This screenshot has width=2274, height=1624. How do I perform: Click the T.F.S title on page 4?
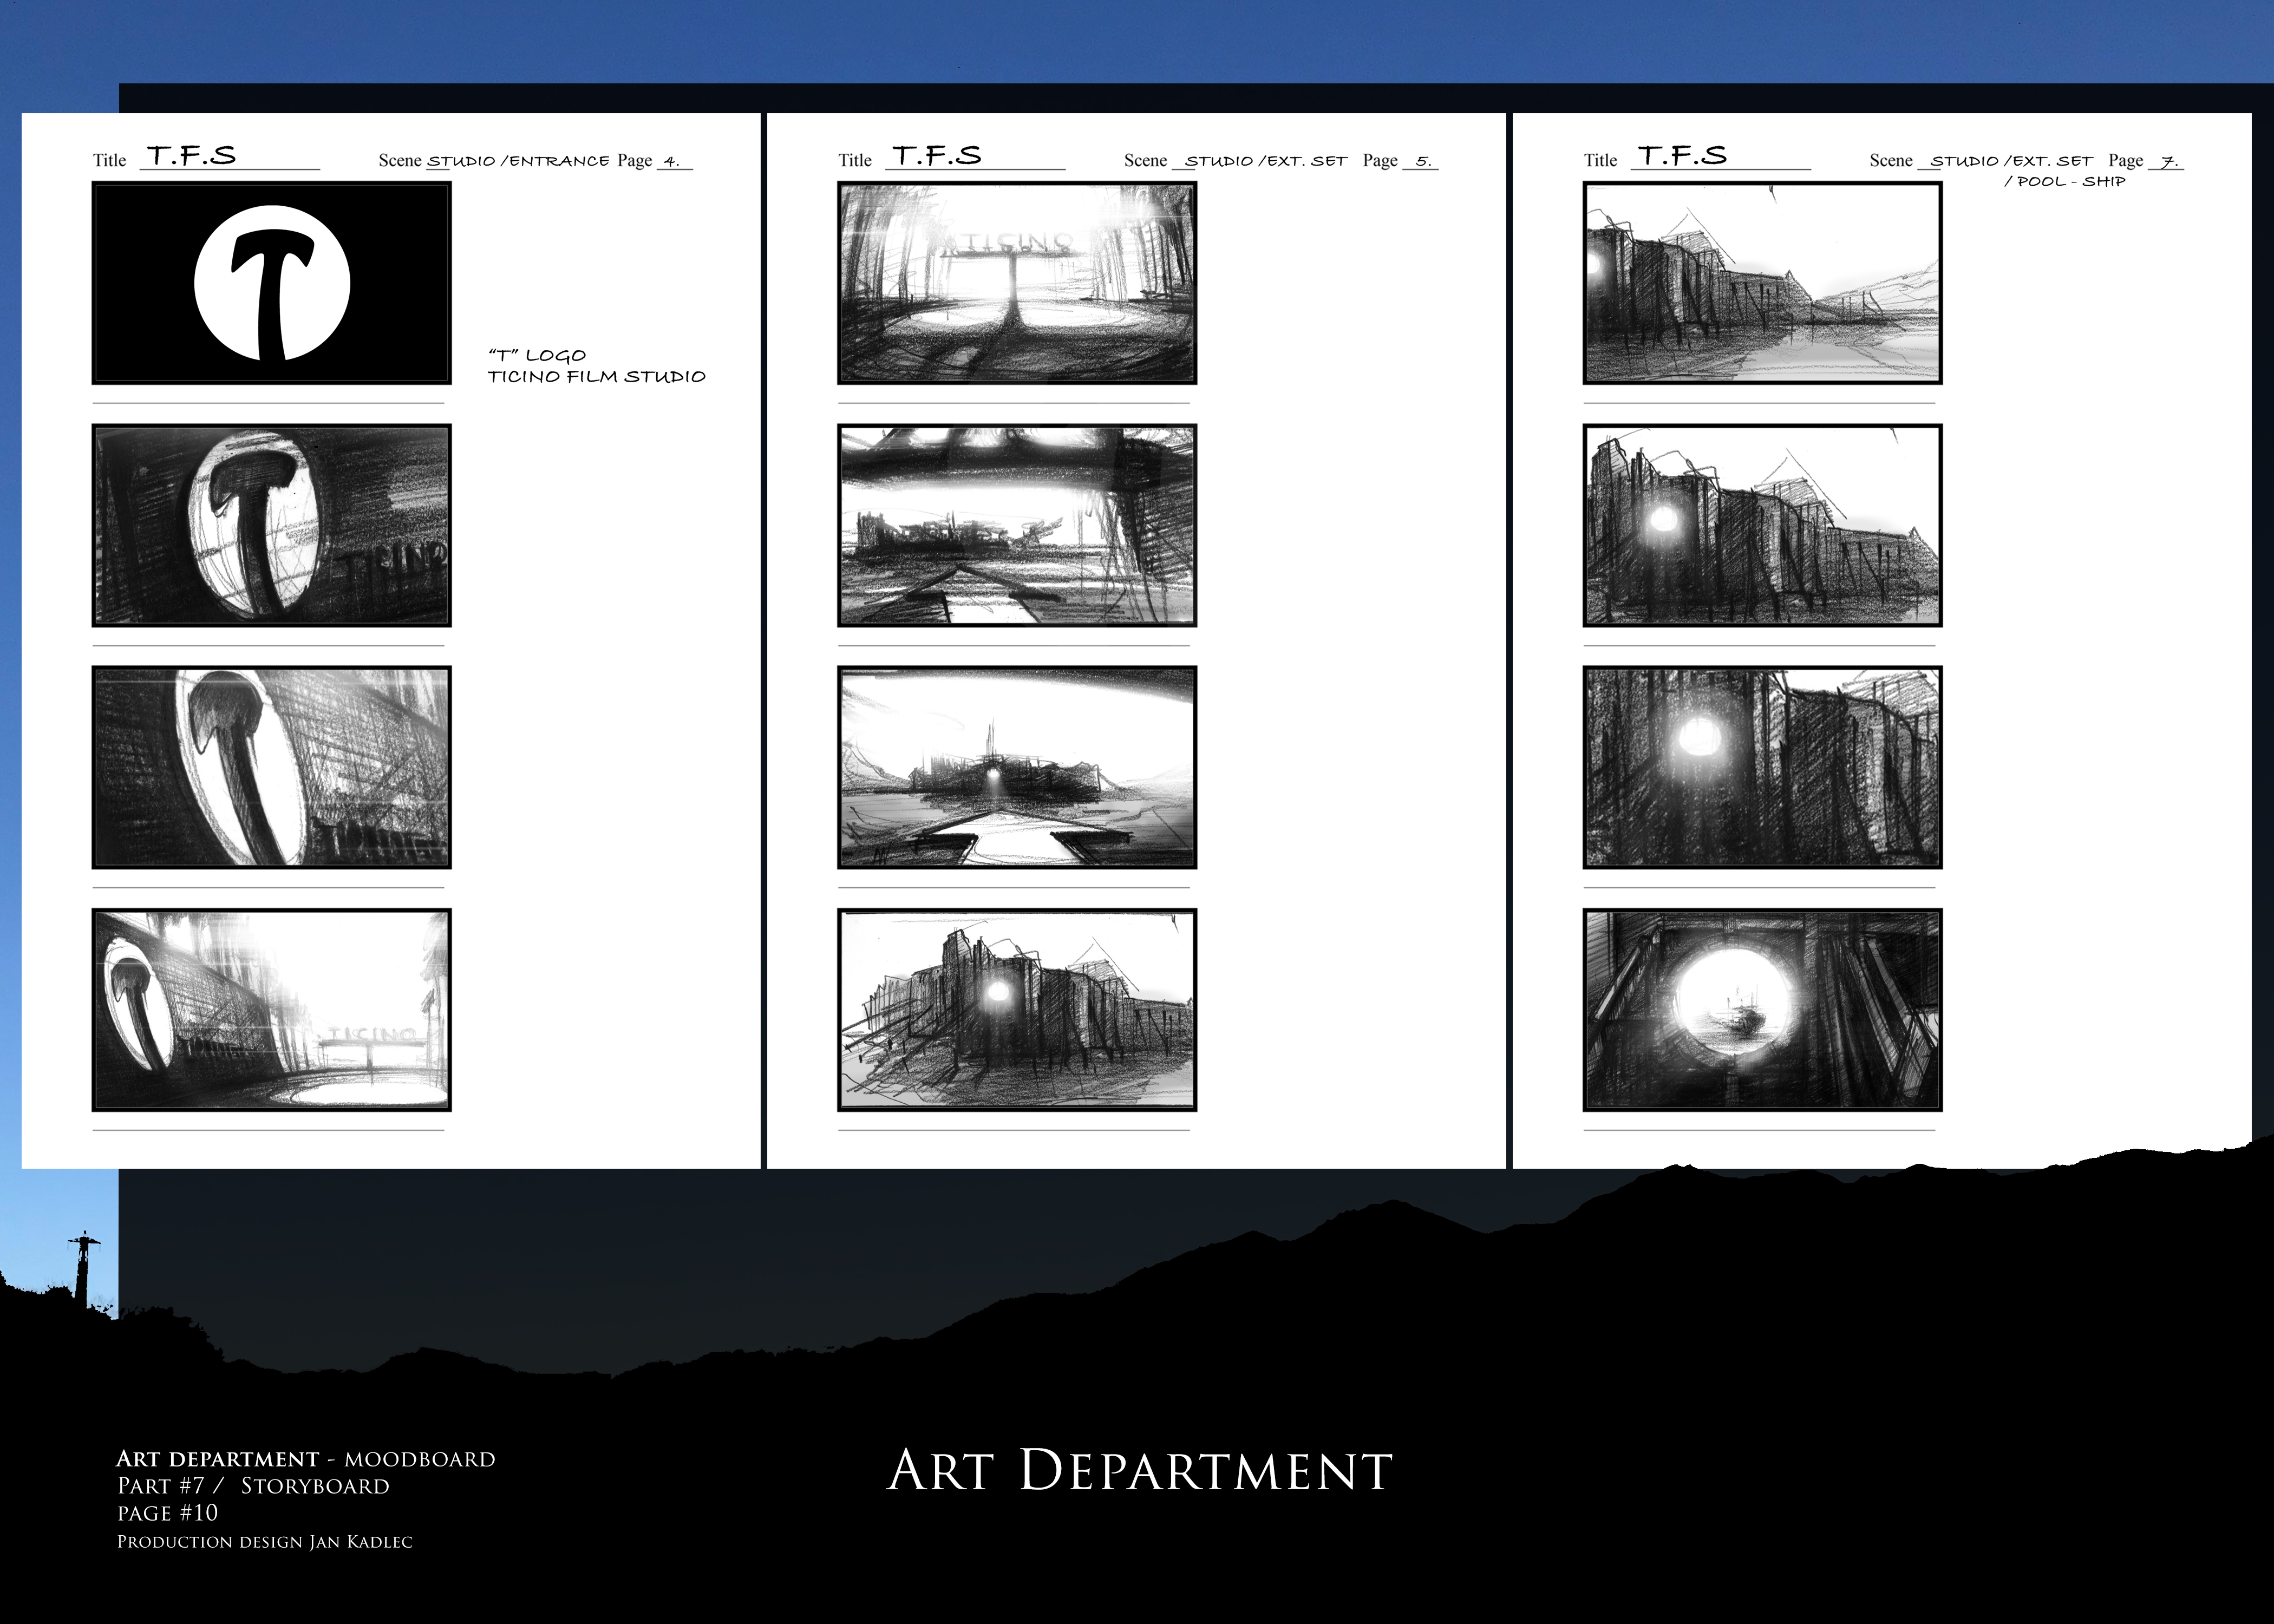click(x=192, y=156)
